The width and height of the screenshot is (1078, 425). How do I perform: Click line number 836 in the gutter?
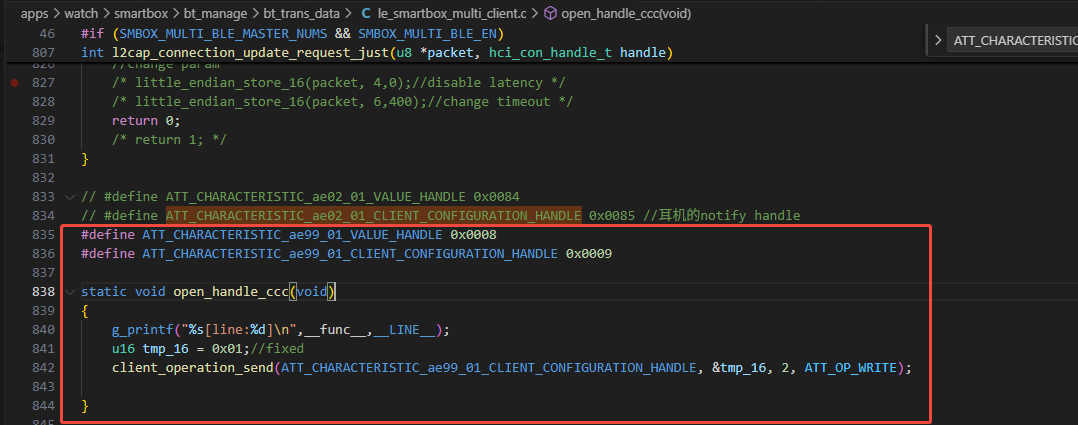[43, 254]
